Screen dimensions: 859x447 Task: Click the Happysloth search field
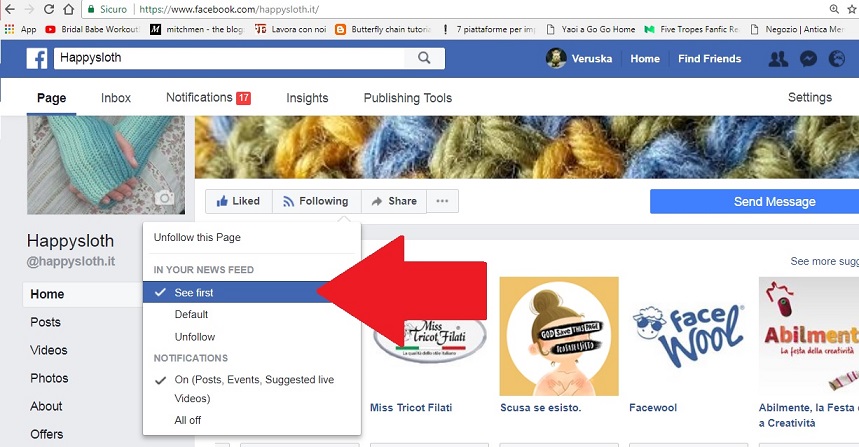pyautogui.click(x=229, y=58)
